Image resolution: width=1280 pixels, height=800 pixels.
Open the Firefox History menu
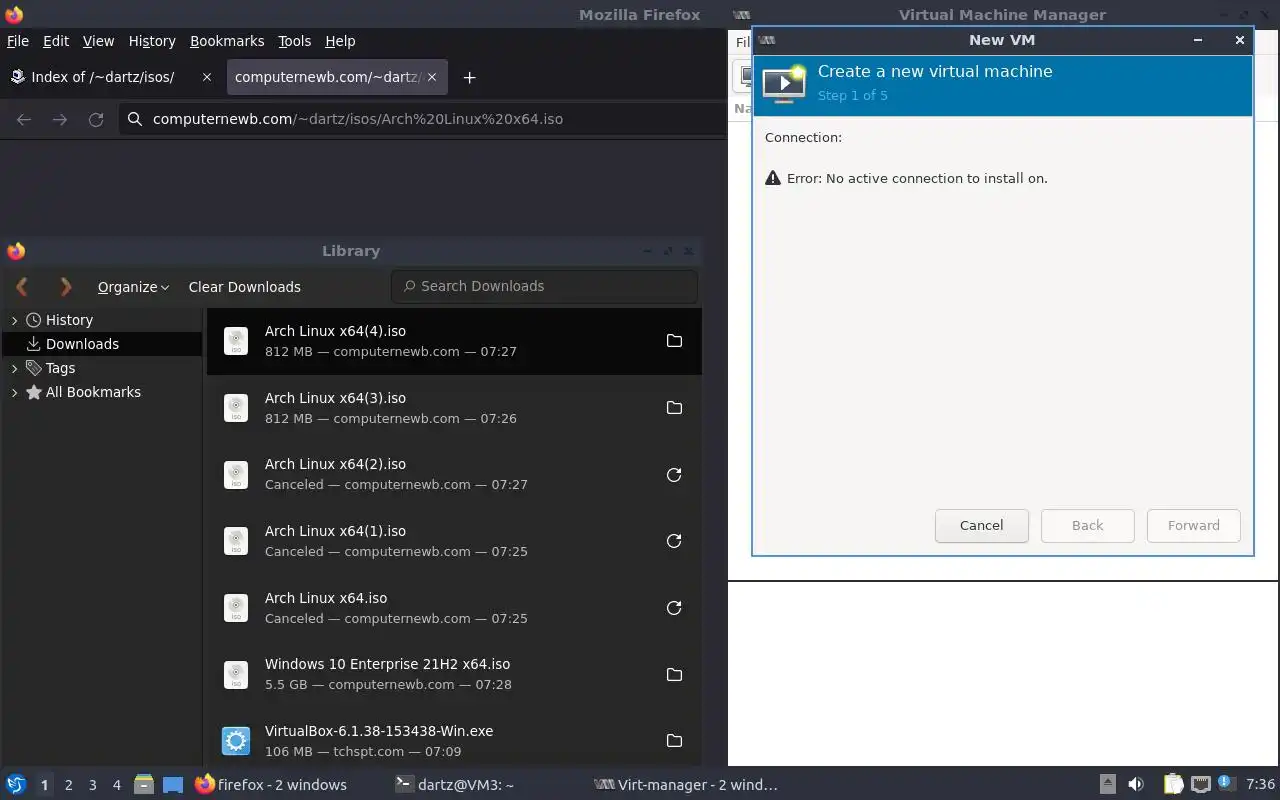coord(152,41)
